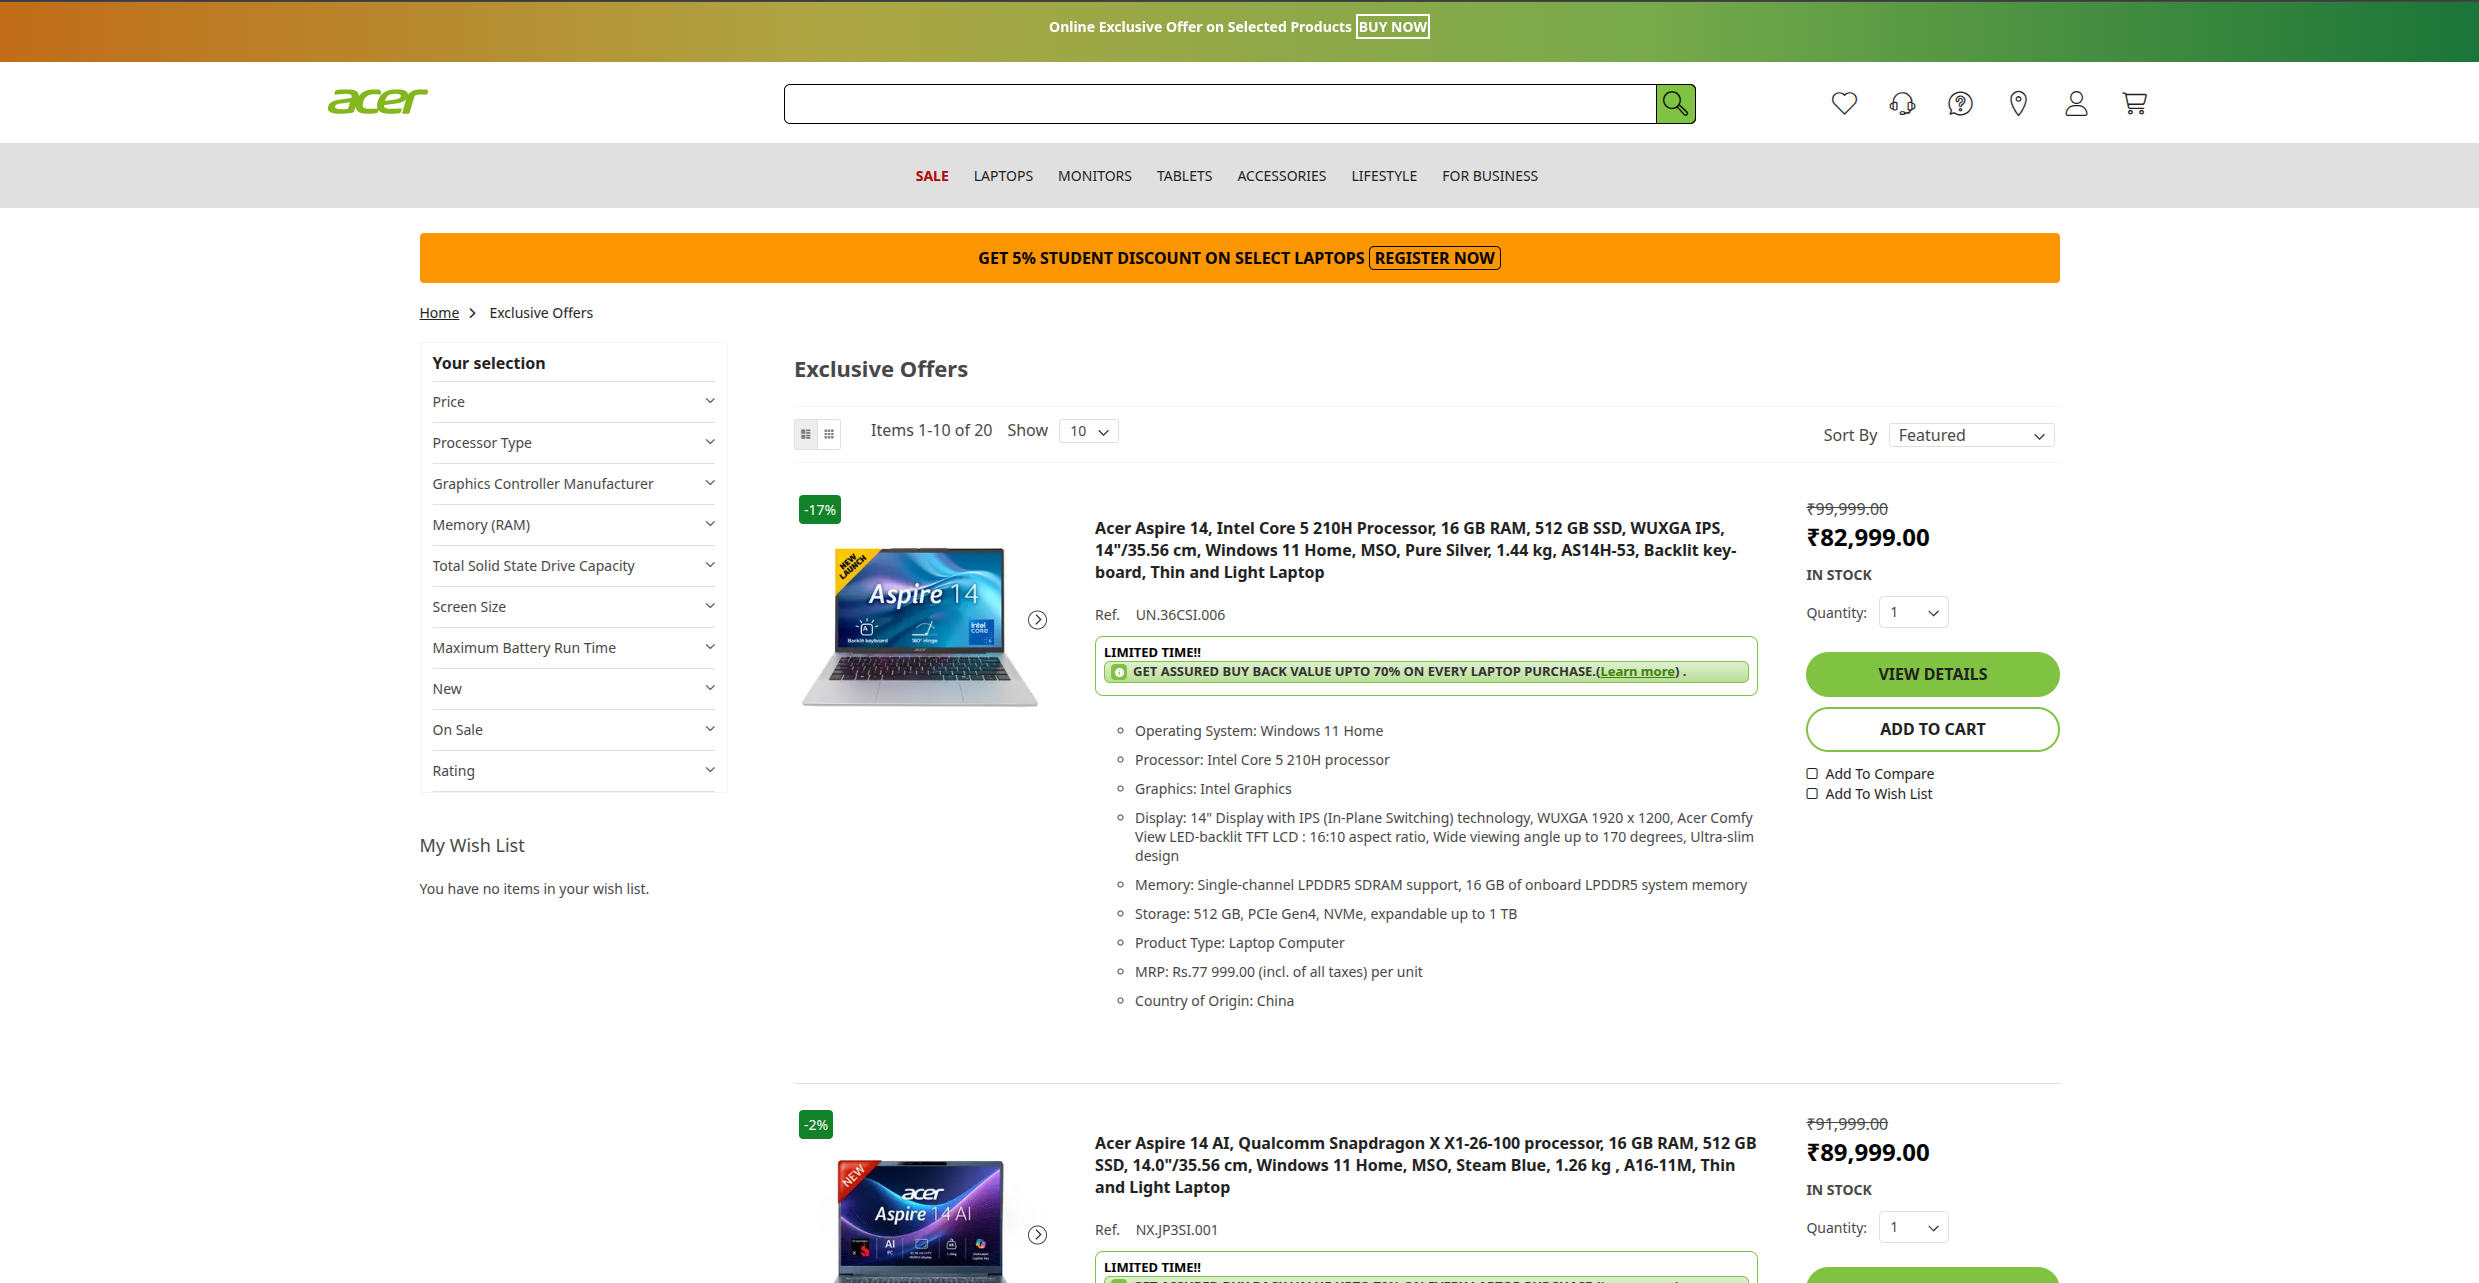The width and height of the screenshot is (2479, 1283).
Task: Open Quantity dropdown for Aspire 14
Action: pos(1913,613)
